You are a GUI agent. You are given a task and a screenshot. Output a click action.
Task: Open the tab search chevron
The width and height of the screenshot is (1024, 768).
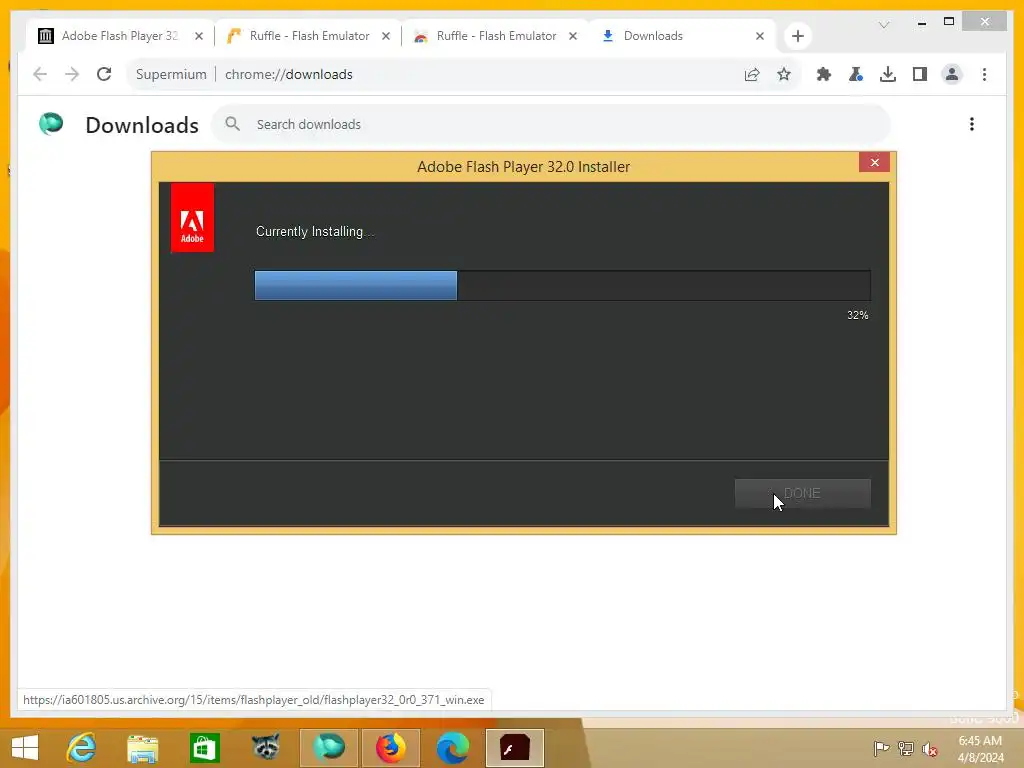884,25
